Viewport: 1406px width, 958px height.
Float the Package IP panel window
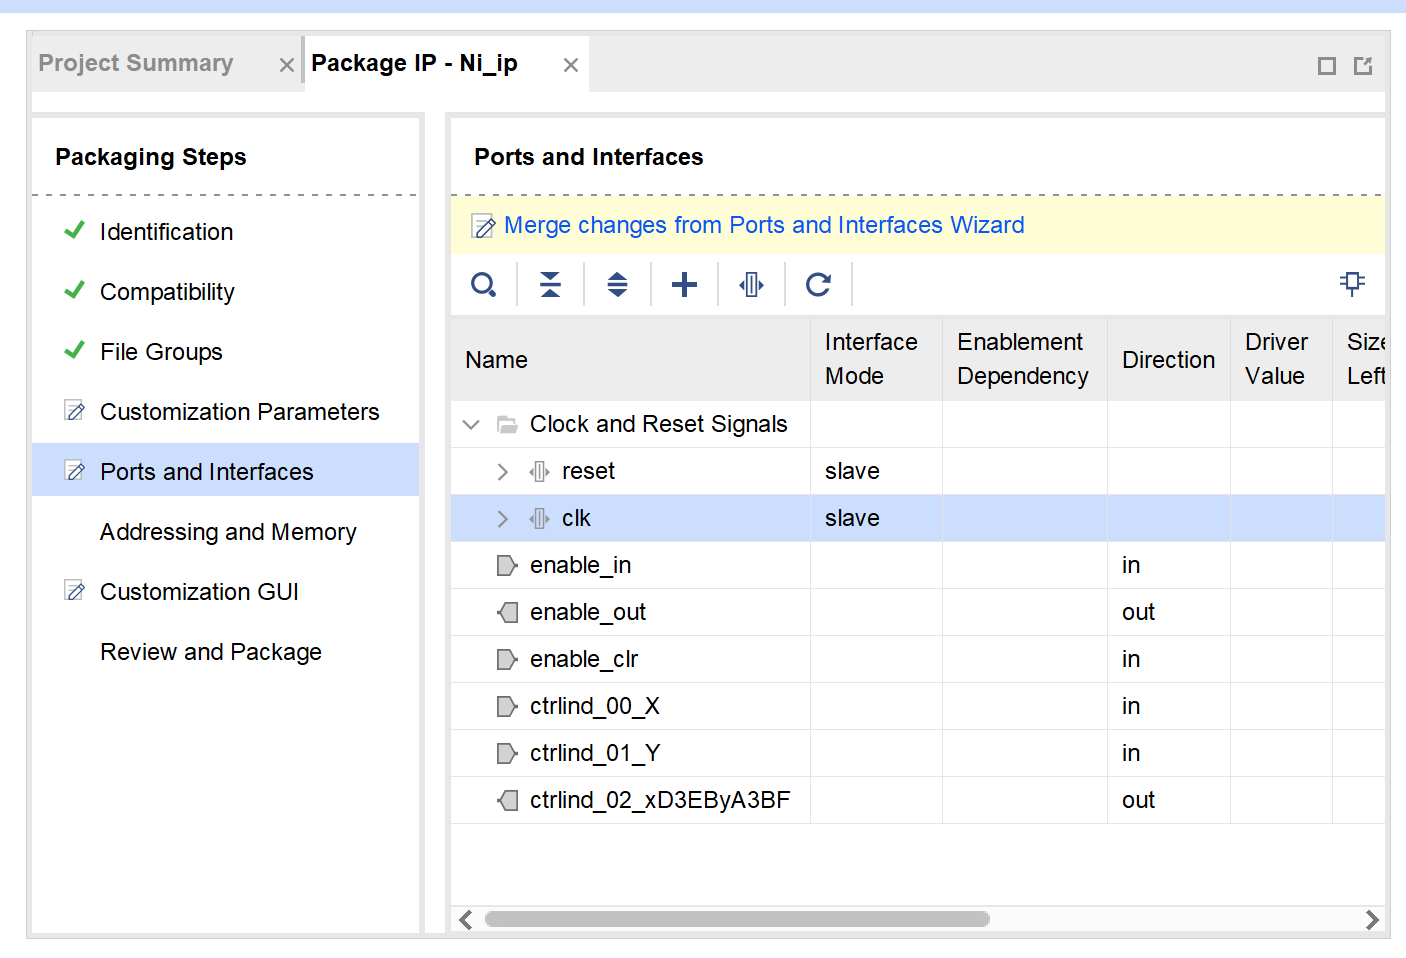[x=1363, y=66]
